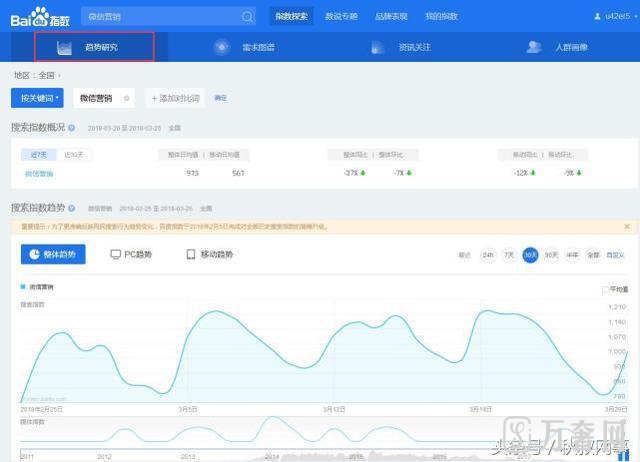Click the 确定 confirm link
The image size is (640, 462).
(x=220, y=98)
